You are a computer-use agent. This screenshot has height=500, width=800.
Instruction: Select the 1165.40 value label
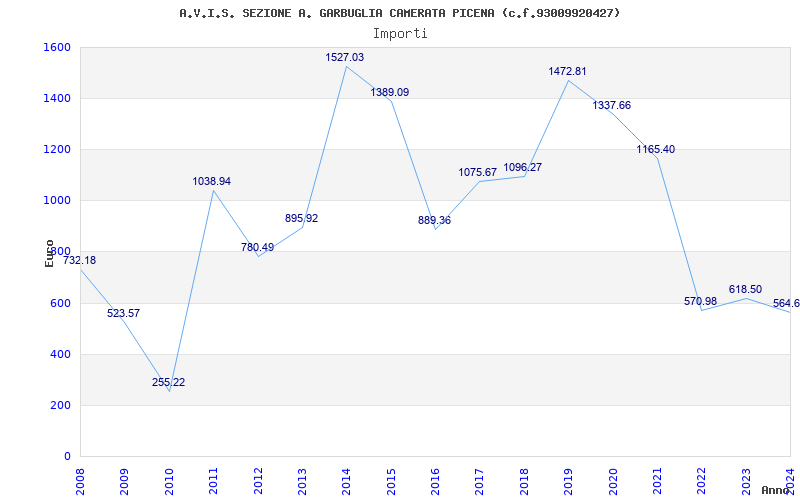pos(656,149)
